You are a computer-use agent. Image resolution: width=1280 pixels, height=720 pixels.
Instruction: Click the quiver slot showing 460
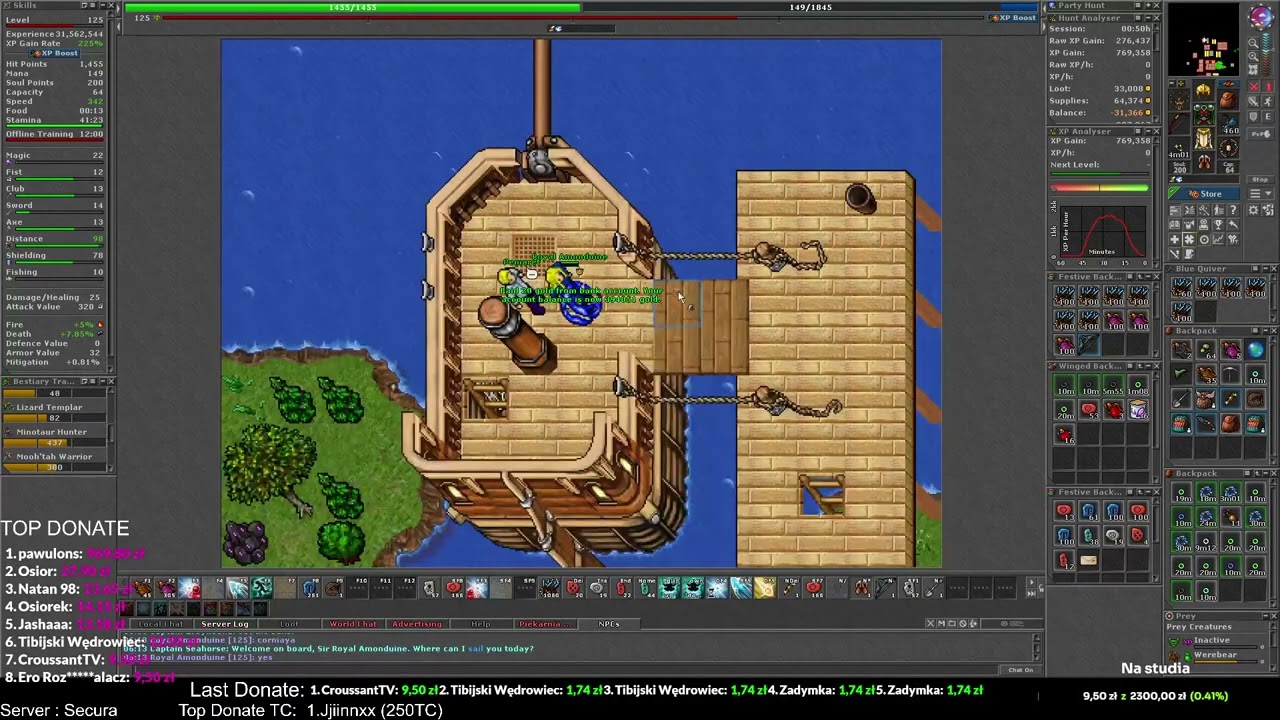click(x=1228, y=123)
